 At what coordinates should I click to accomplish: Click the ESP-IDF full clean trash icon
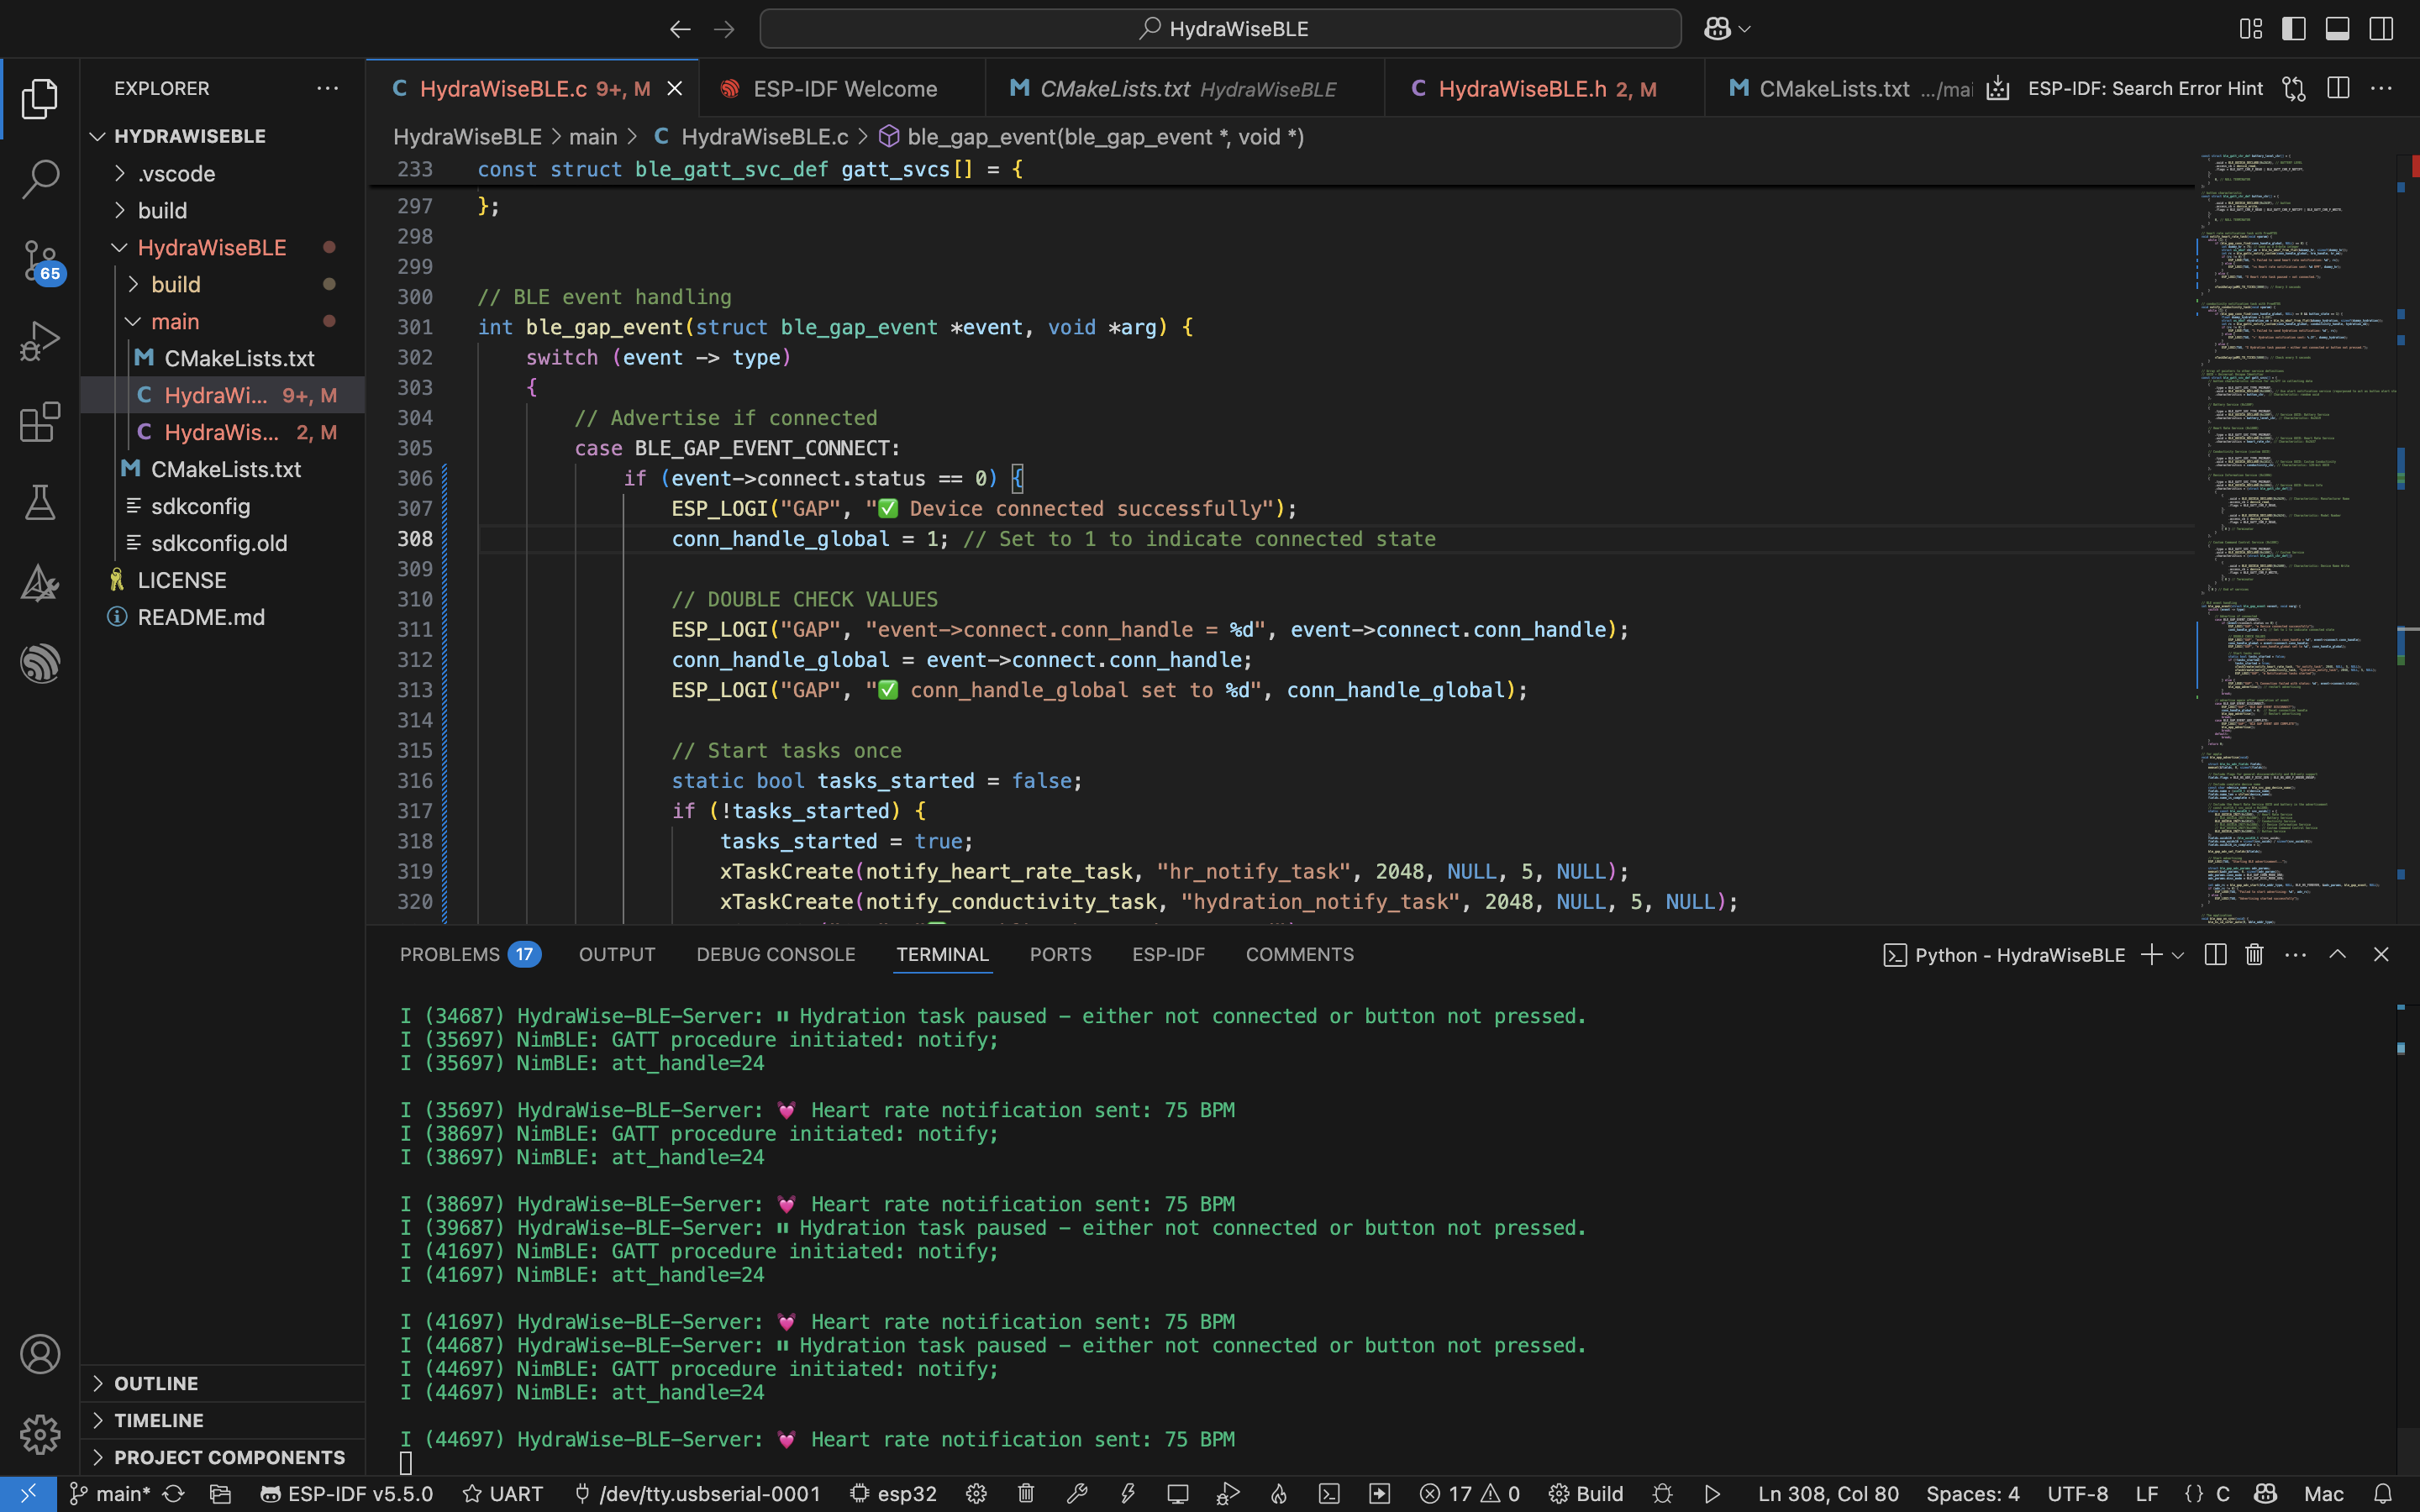tap(1026, 1494)
